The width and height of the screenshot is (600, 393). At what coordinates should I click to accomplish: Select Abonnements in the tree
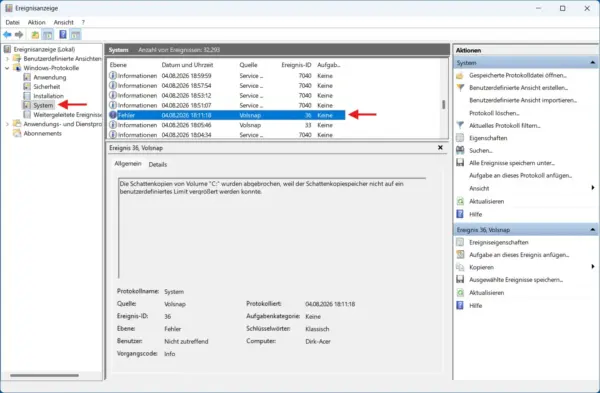pos(42,134)
